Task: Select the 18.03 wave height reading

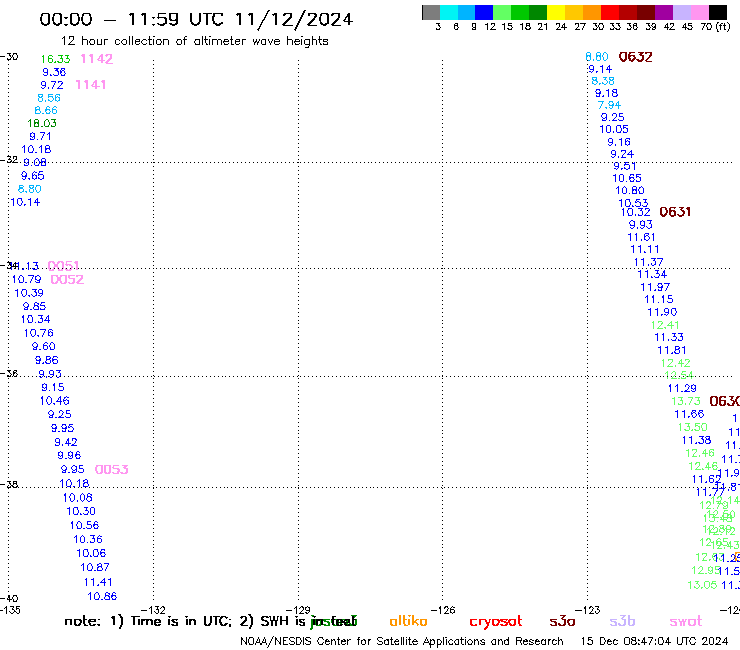Action: [42, 123]
